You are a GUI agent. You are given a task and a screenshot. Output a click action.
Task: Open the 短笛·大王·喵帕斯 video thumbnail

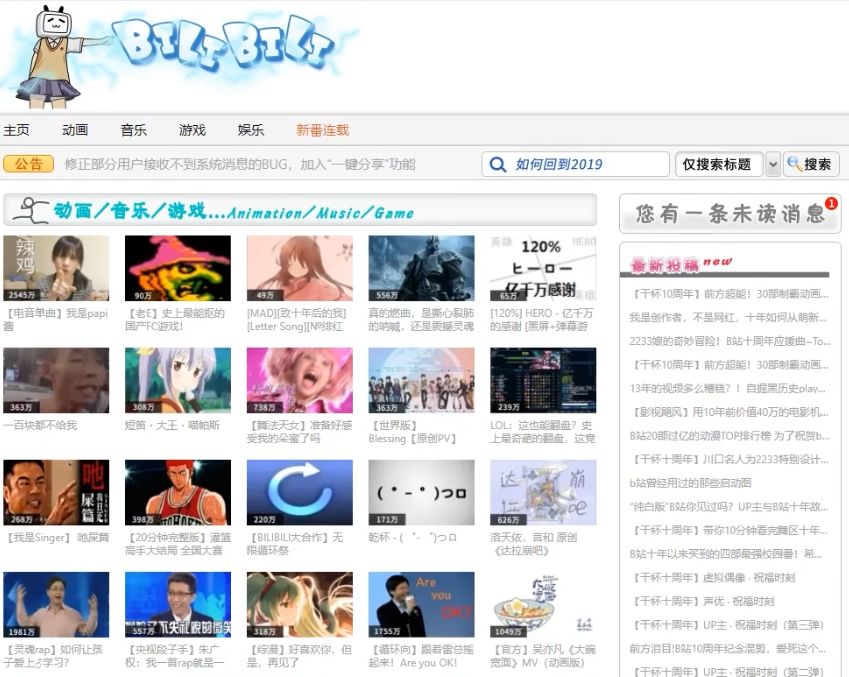tap(178, 380)
